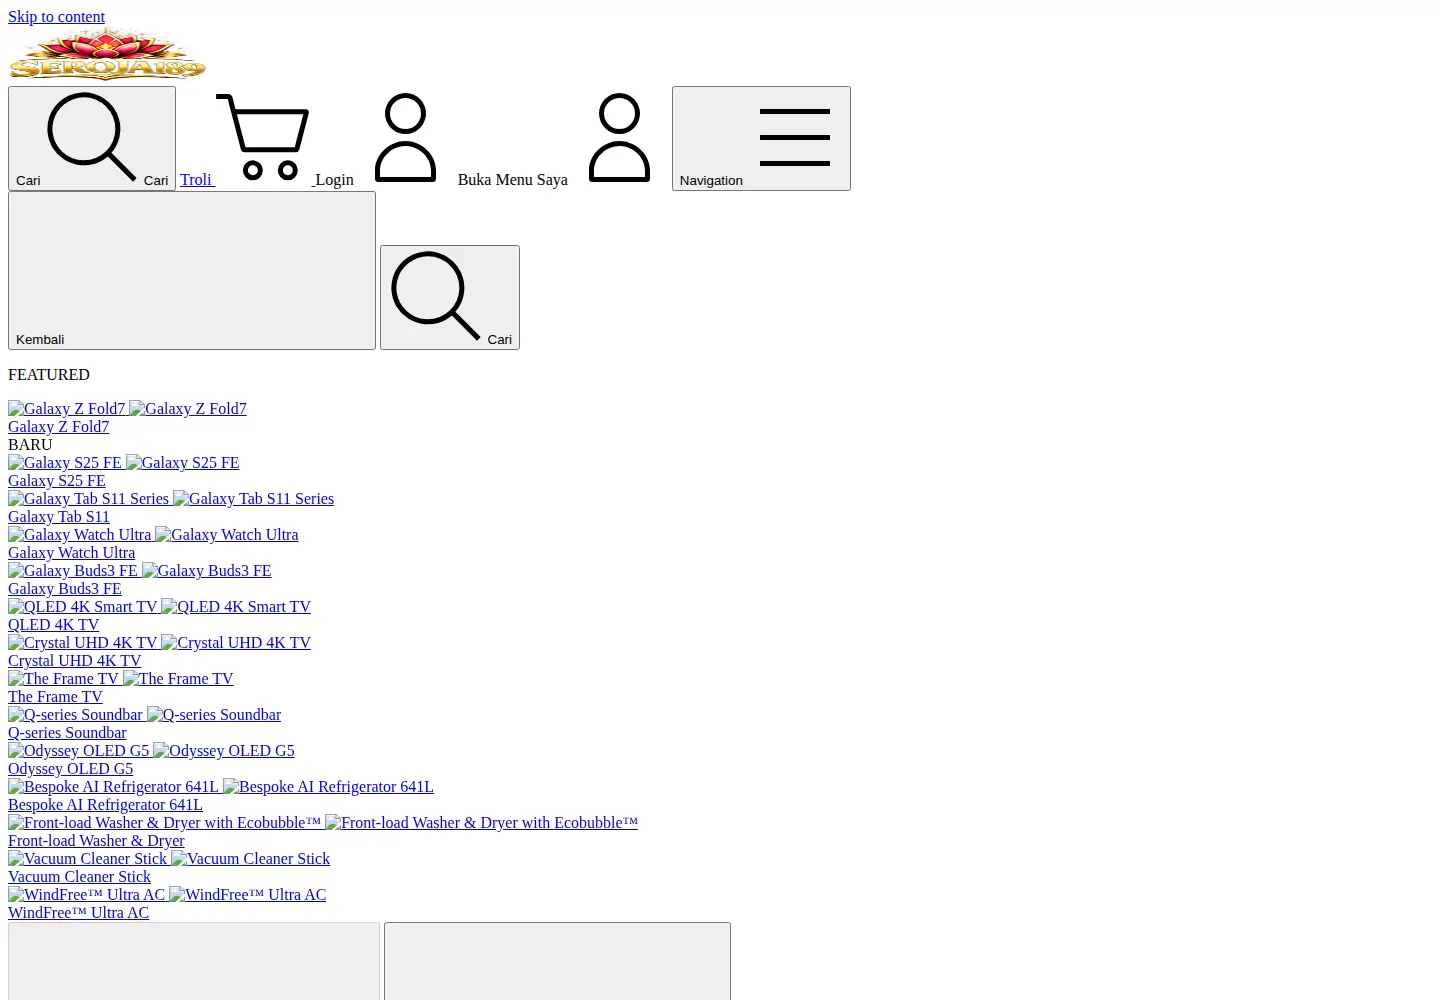This screenshot has width=1440, height=1000.
Task: Click the Buka Menu Saya profile icon
Action: click(619, 138)
